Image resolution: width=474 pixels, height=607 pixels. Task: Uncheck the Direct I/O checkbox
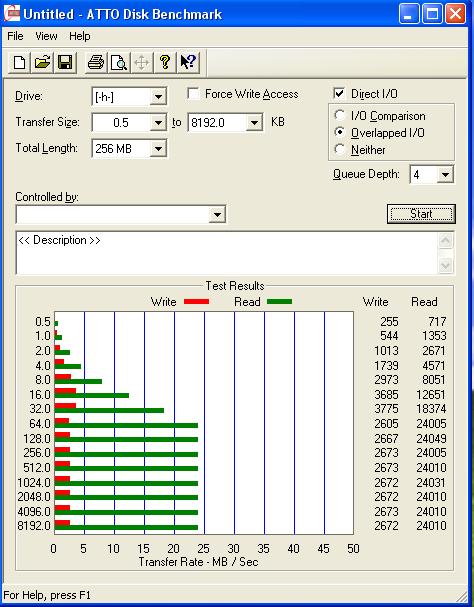pyautogui.click(x=339, y=94)
